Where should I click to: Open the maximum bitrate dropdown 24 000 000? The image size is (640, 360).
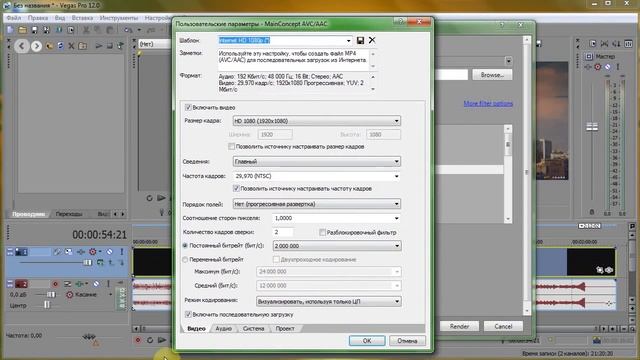(x=329, y=271)
